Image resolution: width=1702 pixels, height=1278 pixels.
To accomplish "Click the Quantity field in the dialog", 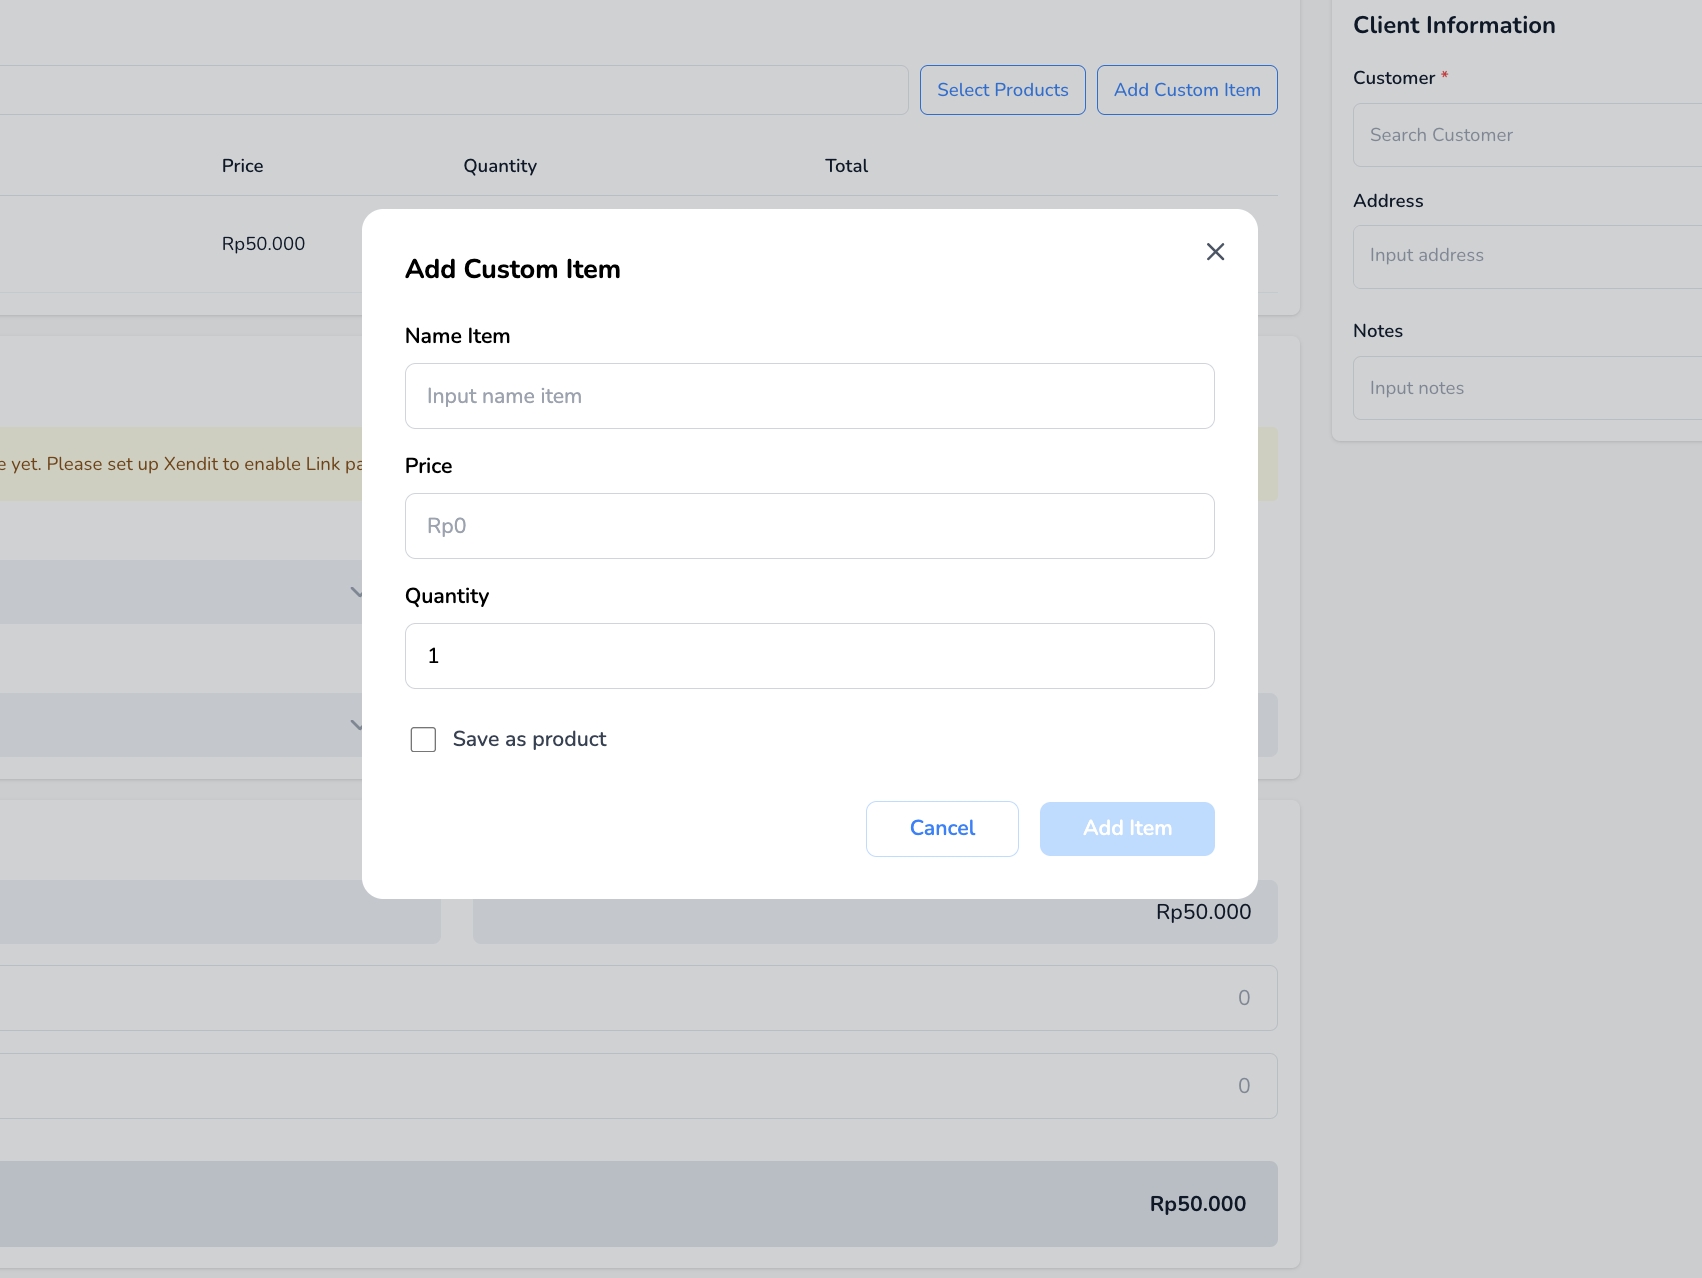I will 809,656.
